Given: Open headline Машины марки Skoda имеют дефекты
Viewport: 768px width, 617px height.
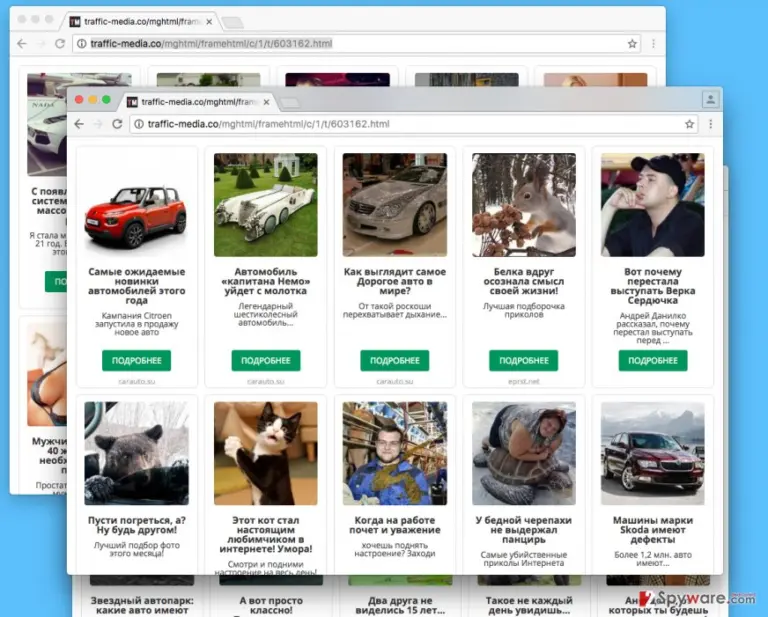Looking at the screenshot, I should (x=653, y=530).
